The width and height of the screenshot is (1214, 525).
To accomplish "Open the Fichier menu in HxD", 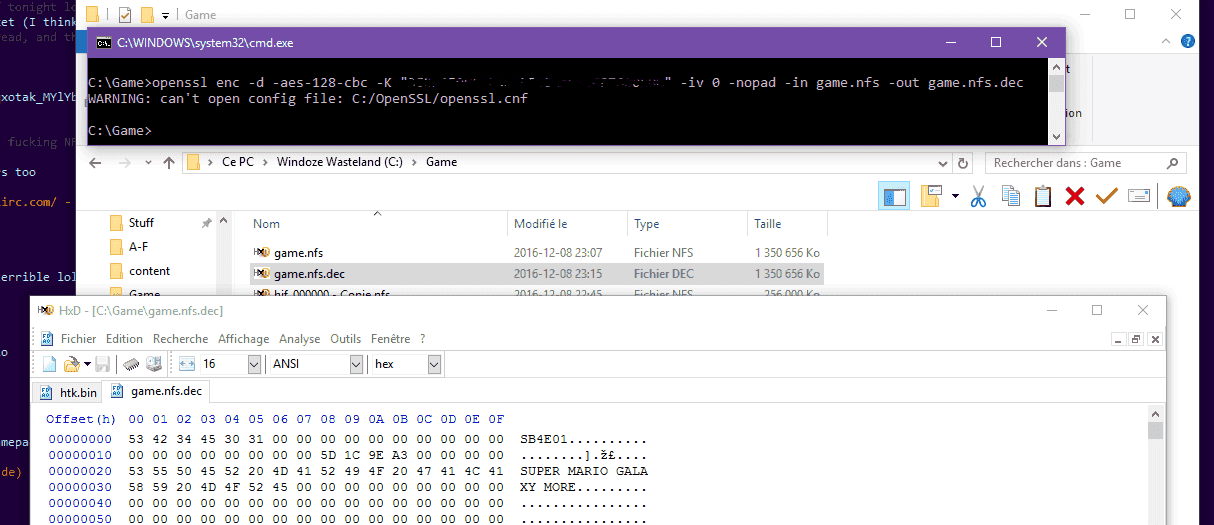I will point(79,339).
